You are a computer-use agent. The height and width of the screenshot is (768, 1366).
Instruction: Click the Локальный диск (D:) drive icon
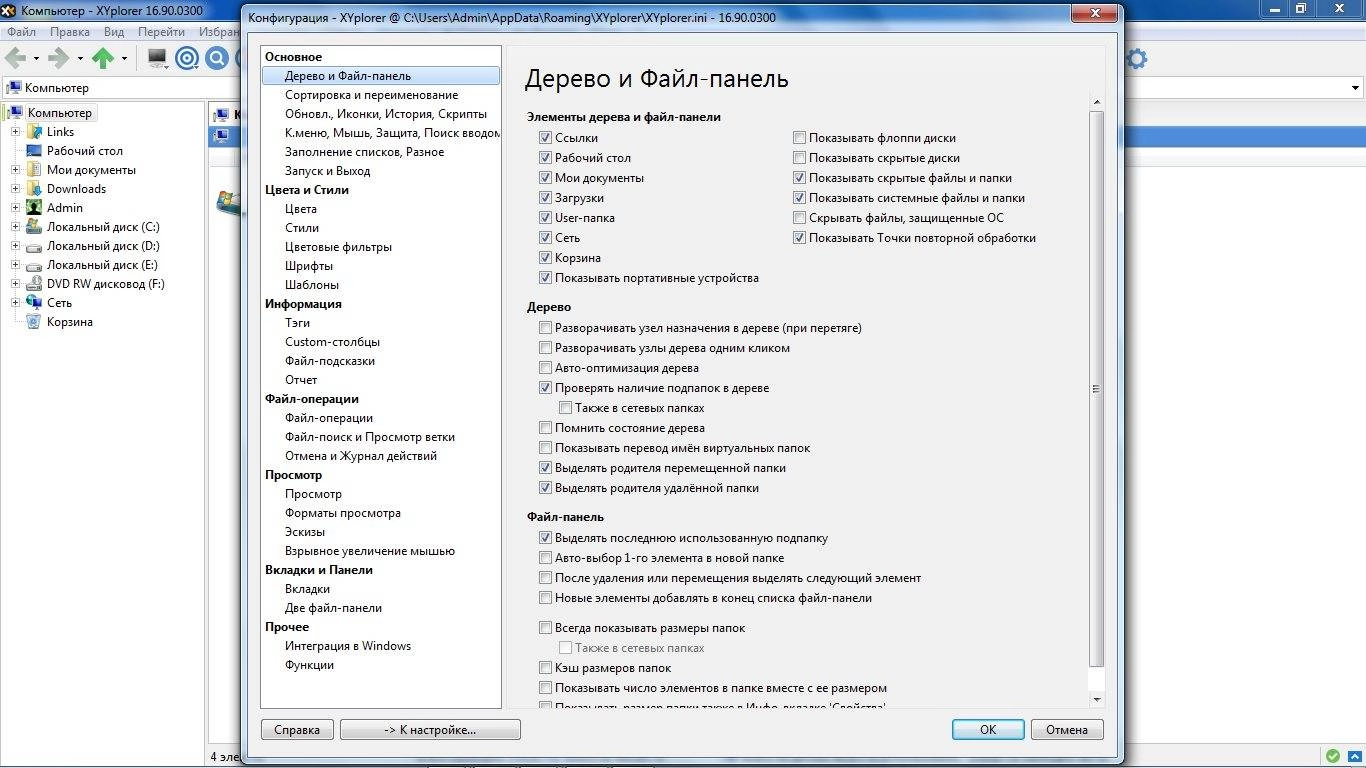pyautogui.click(x=34, y=246)
